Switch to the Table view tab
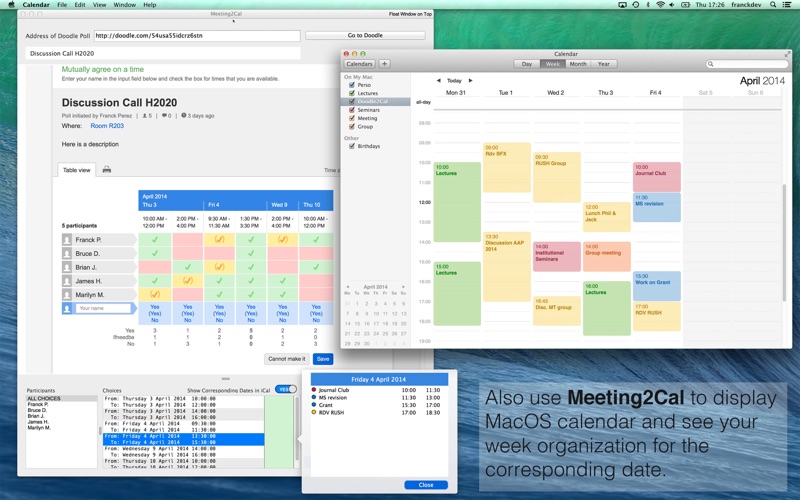The image size is (800, 500). coord(77,170)
